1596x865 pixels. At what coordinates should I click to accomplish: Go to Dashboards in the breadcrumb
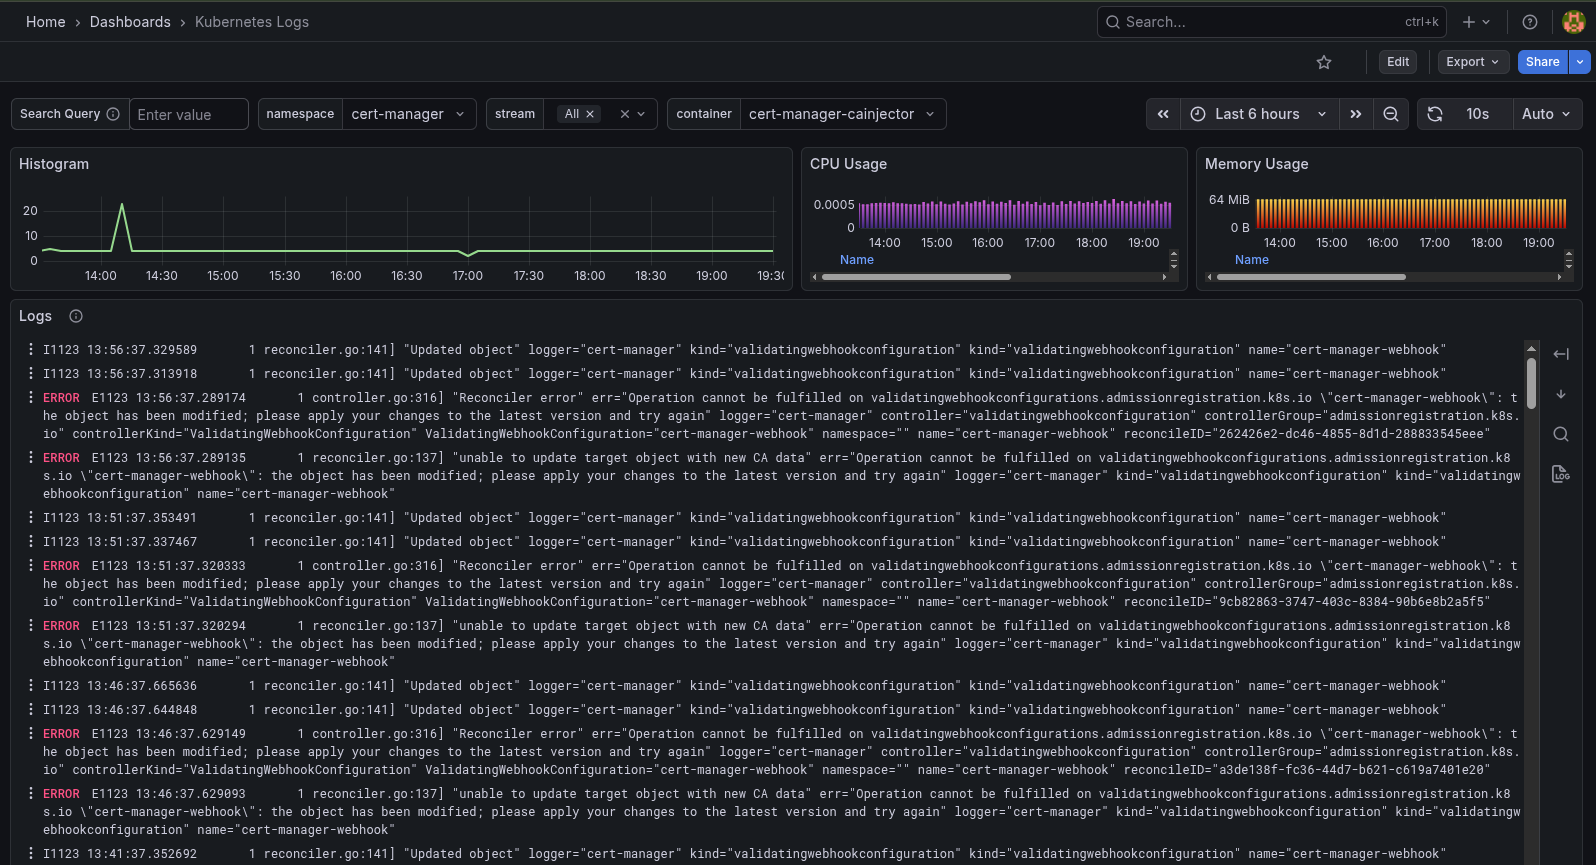pyautogui.click(x=130, y=22)
